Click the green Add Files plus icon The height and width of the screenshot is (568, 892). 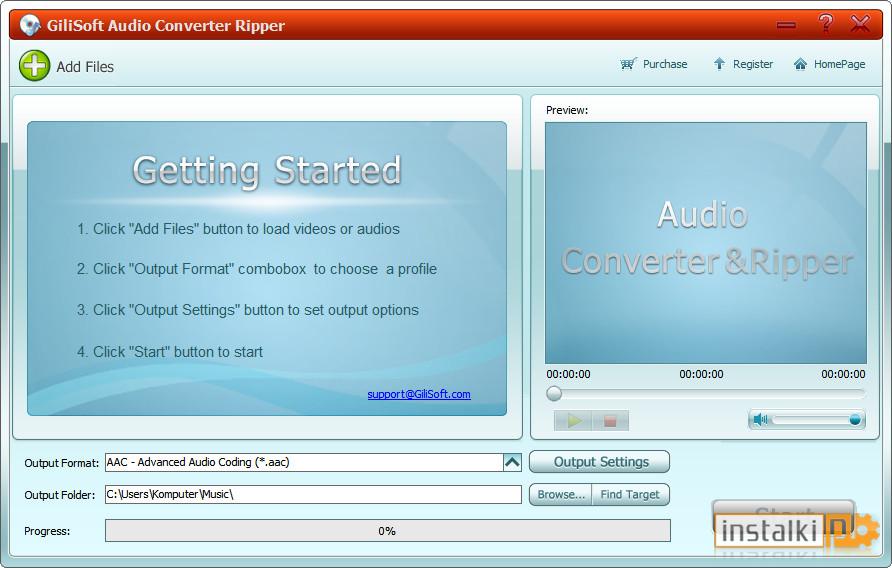point(34,65)
